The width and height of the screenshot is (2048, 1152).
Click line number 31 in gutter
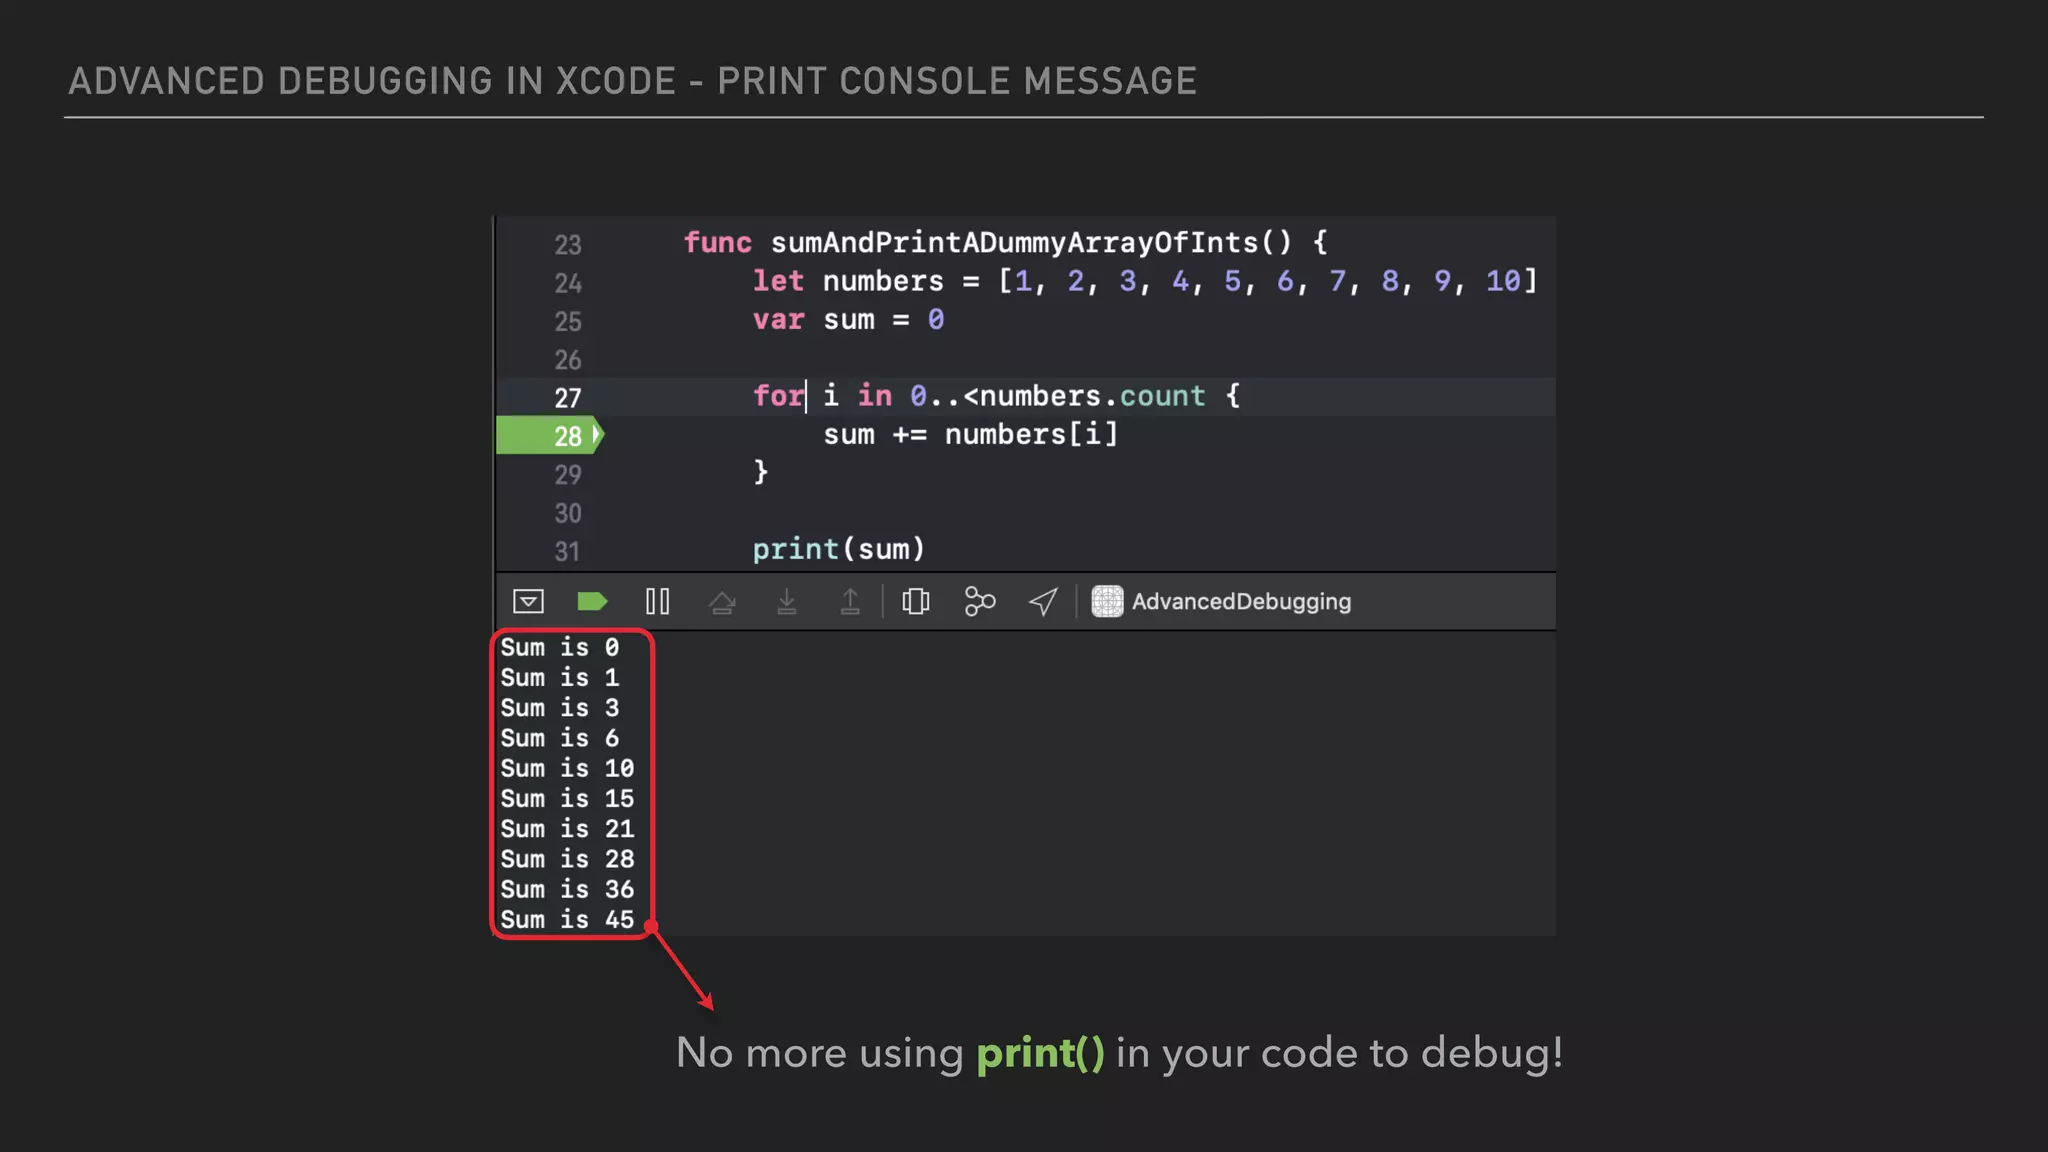point(568,551)
